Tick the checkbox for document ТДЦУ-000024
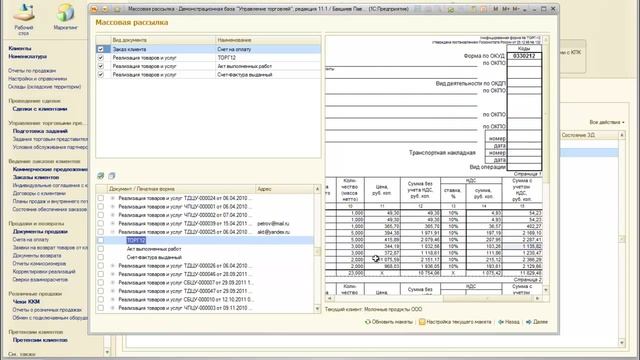This screenshot has width=640, height=360. coord(100,198)
